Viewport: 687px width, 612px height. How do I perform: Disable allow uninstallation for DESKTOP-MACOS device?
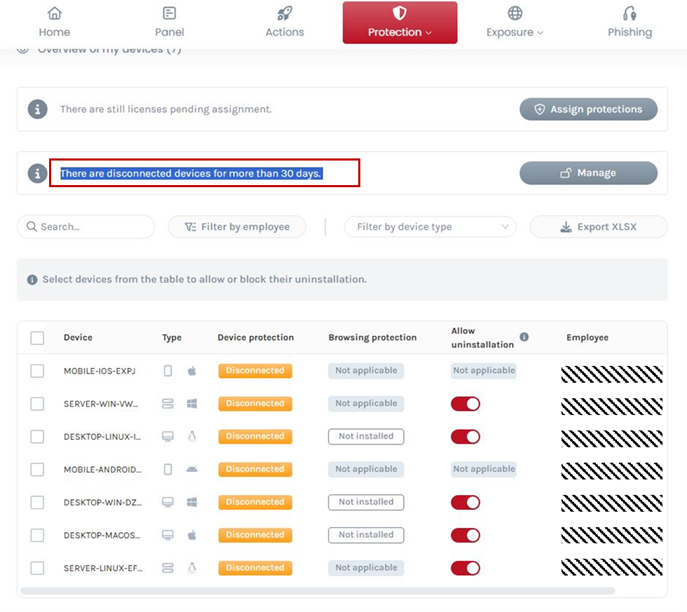tap(465, 535)
